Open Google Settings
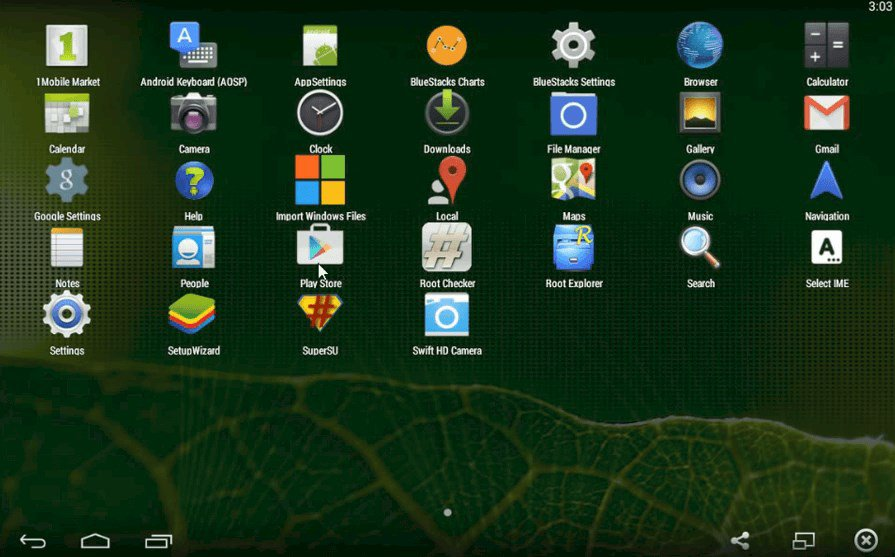 pyautogui.click(x=67, y=180)
